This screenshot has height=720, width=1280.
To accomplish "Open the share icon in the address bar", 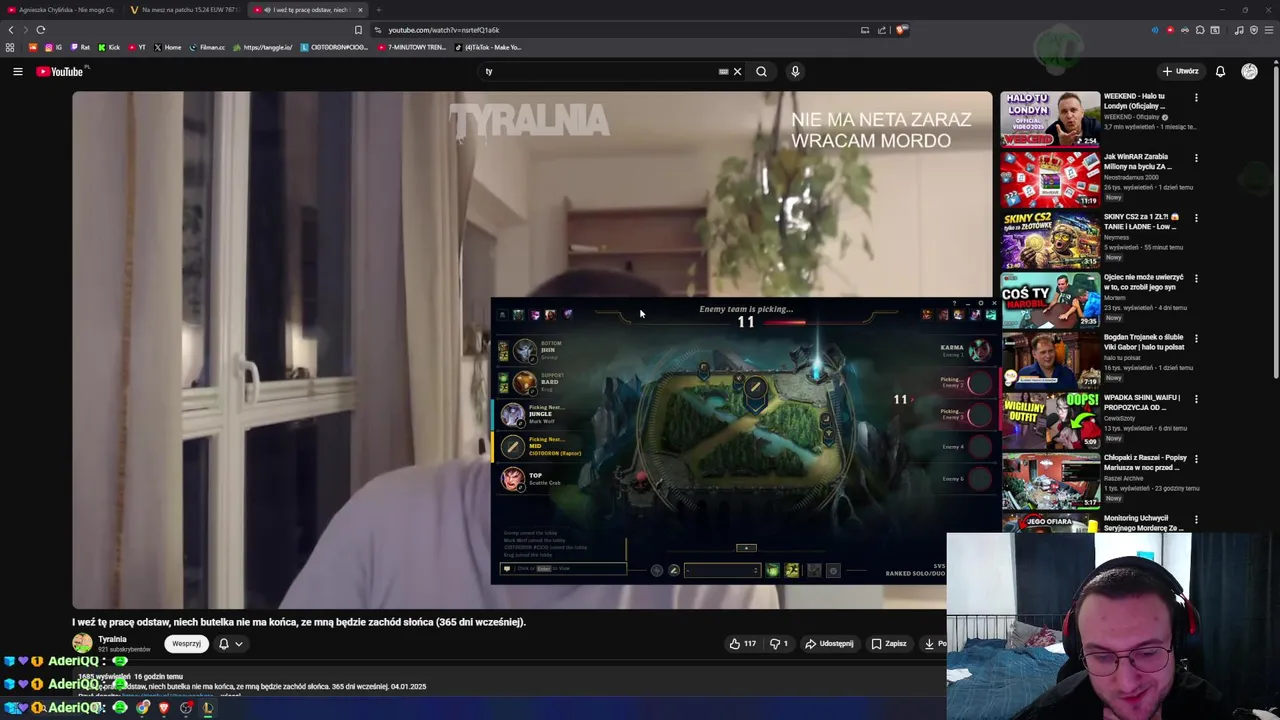I will coord(882,30).
